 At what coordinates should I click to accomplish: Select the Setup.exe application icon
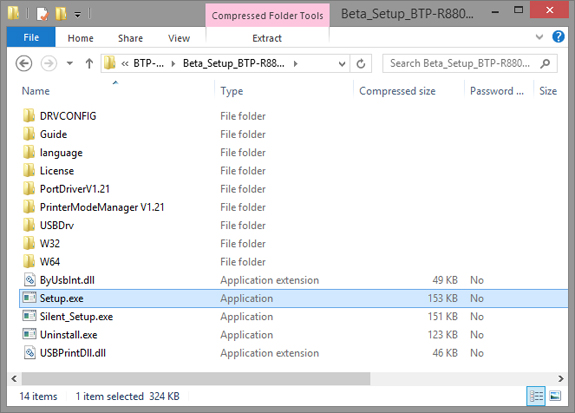(29, 298)
